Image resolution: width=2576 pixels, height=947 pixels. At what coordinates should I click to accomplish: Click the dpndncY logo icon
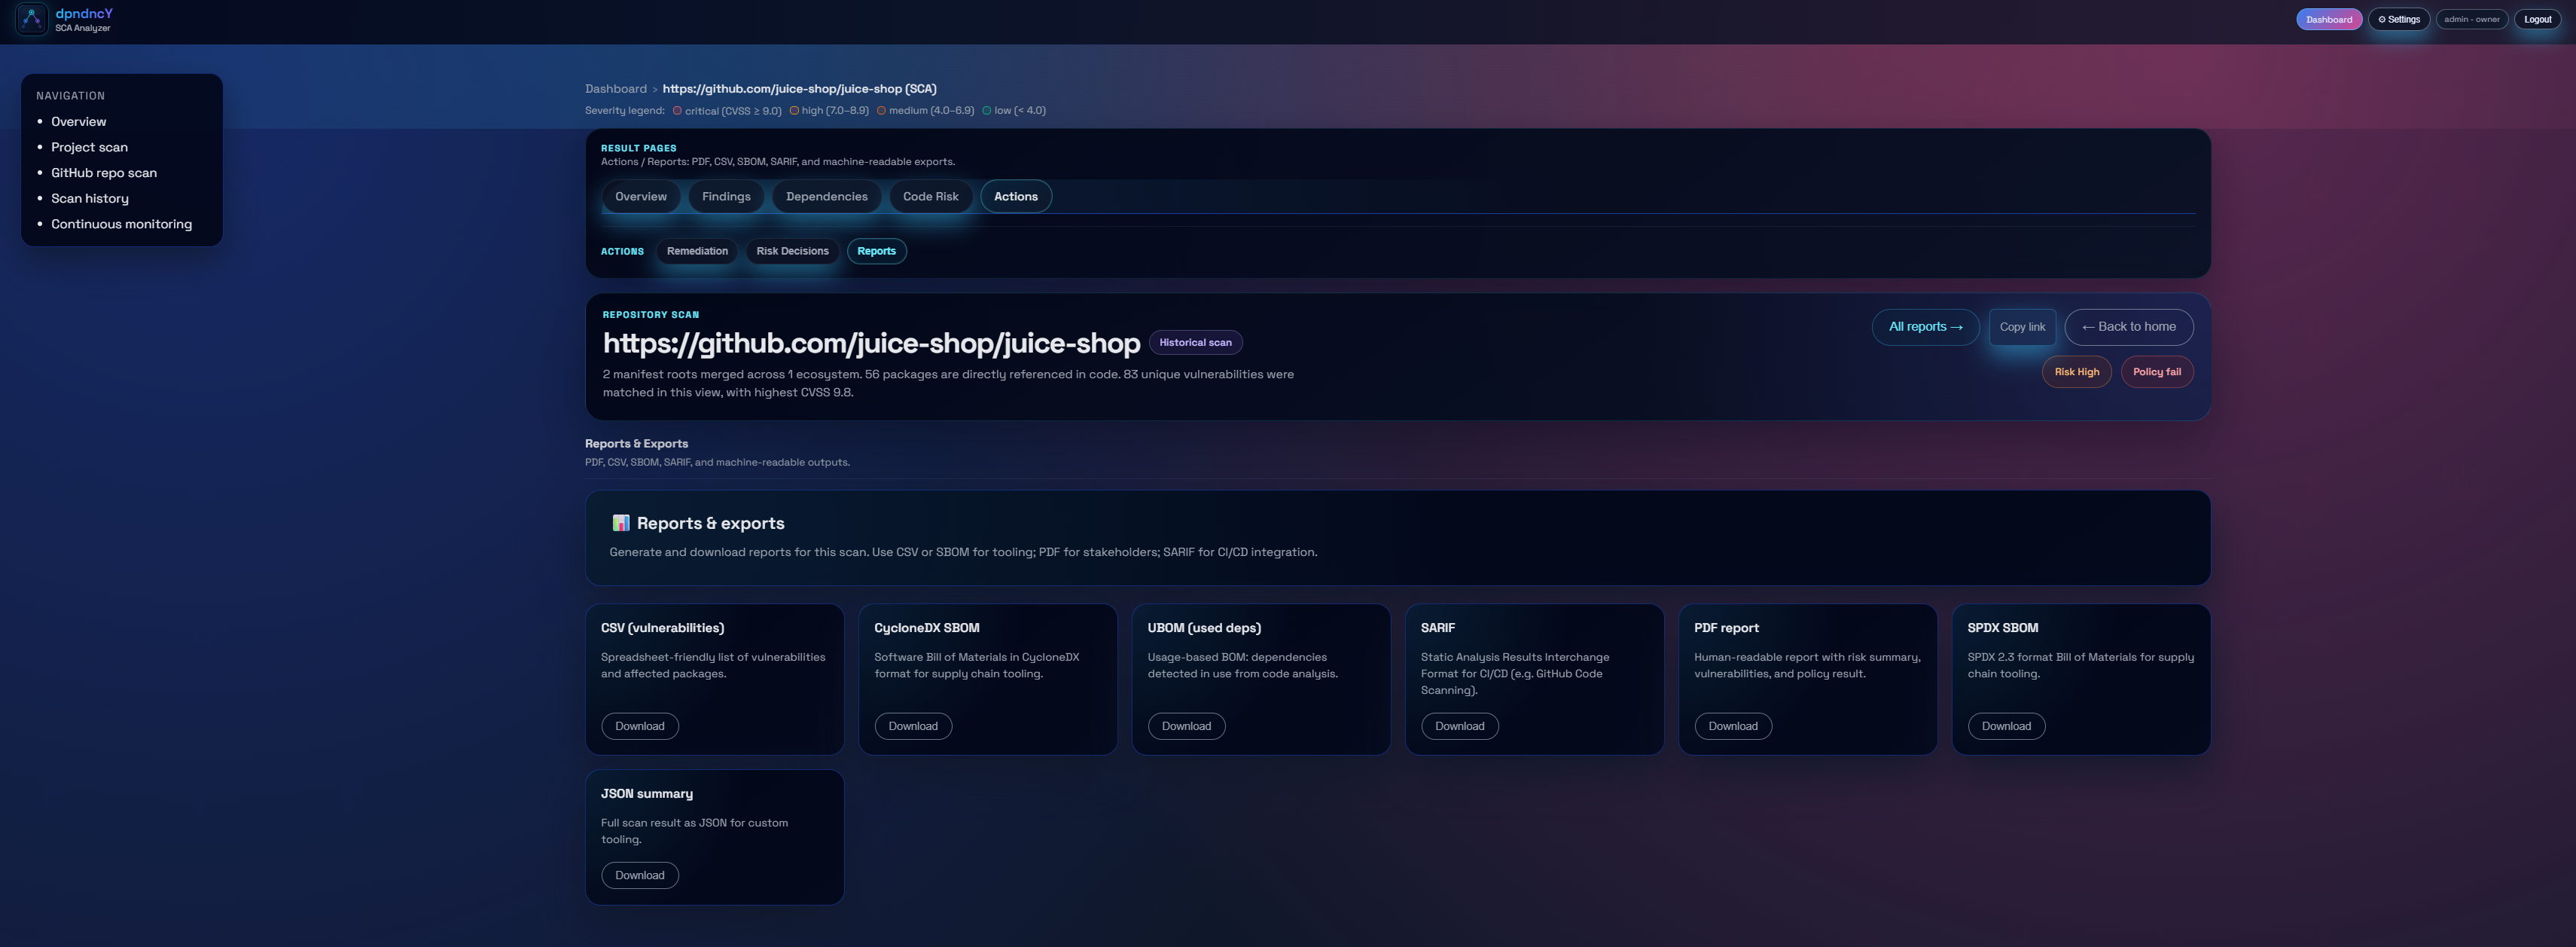tap(31, 19)
